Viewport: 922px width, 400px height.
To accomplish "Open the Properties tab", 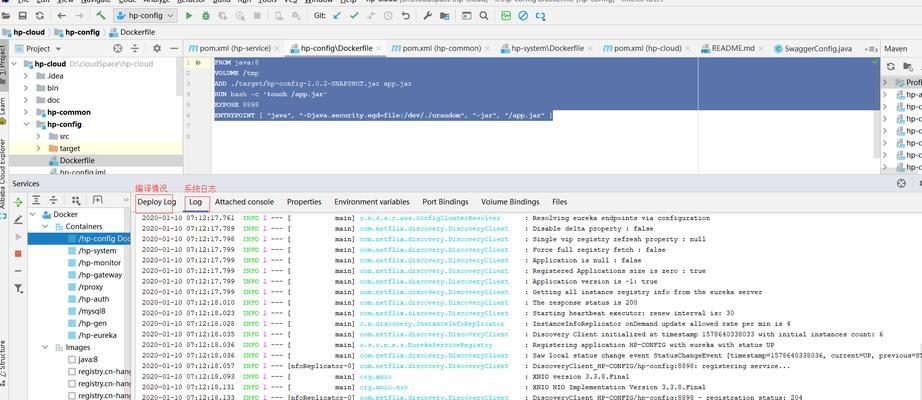I will tap(304, 202).
